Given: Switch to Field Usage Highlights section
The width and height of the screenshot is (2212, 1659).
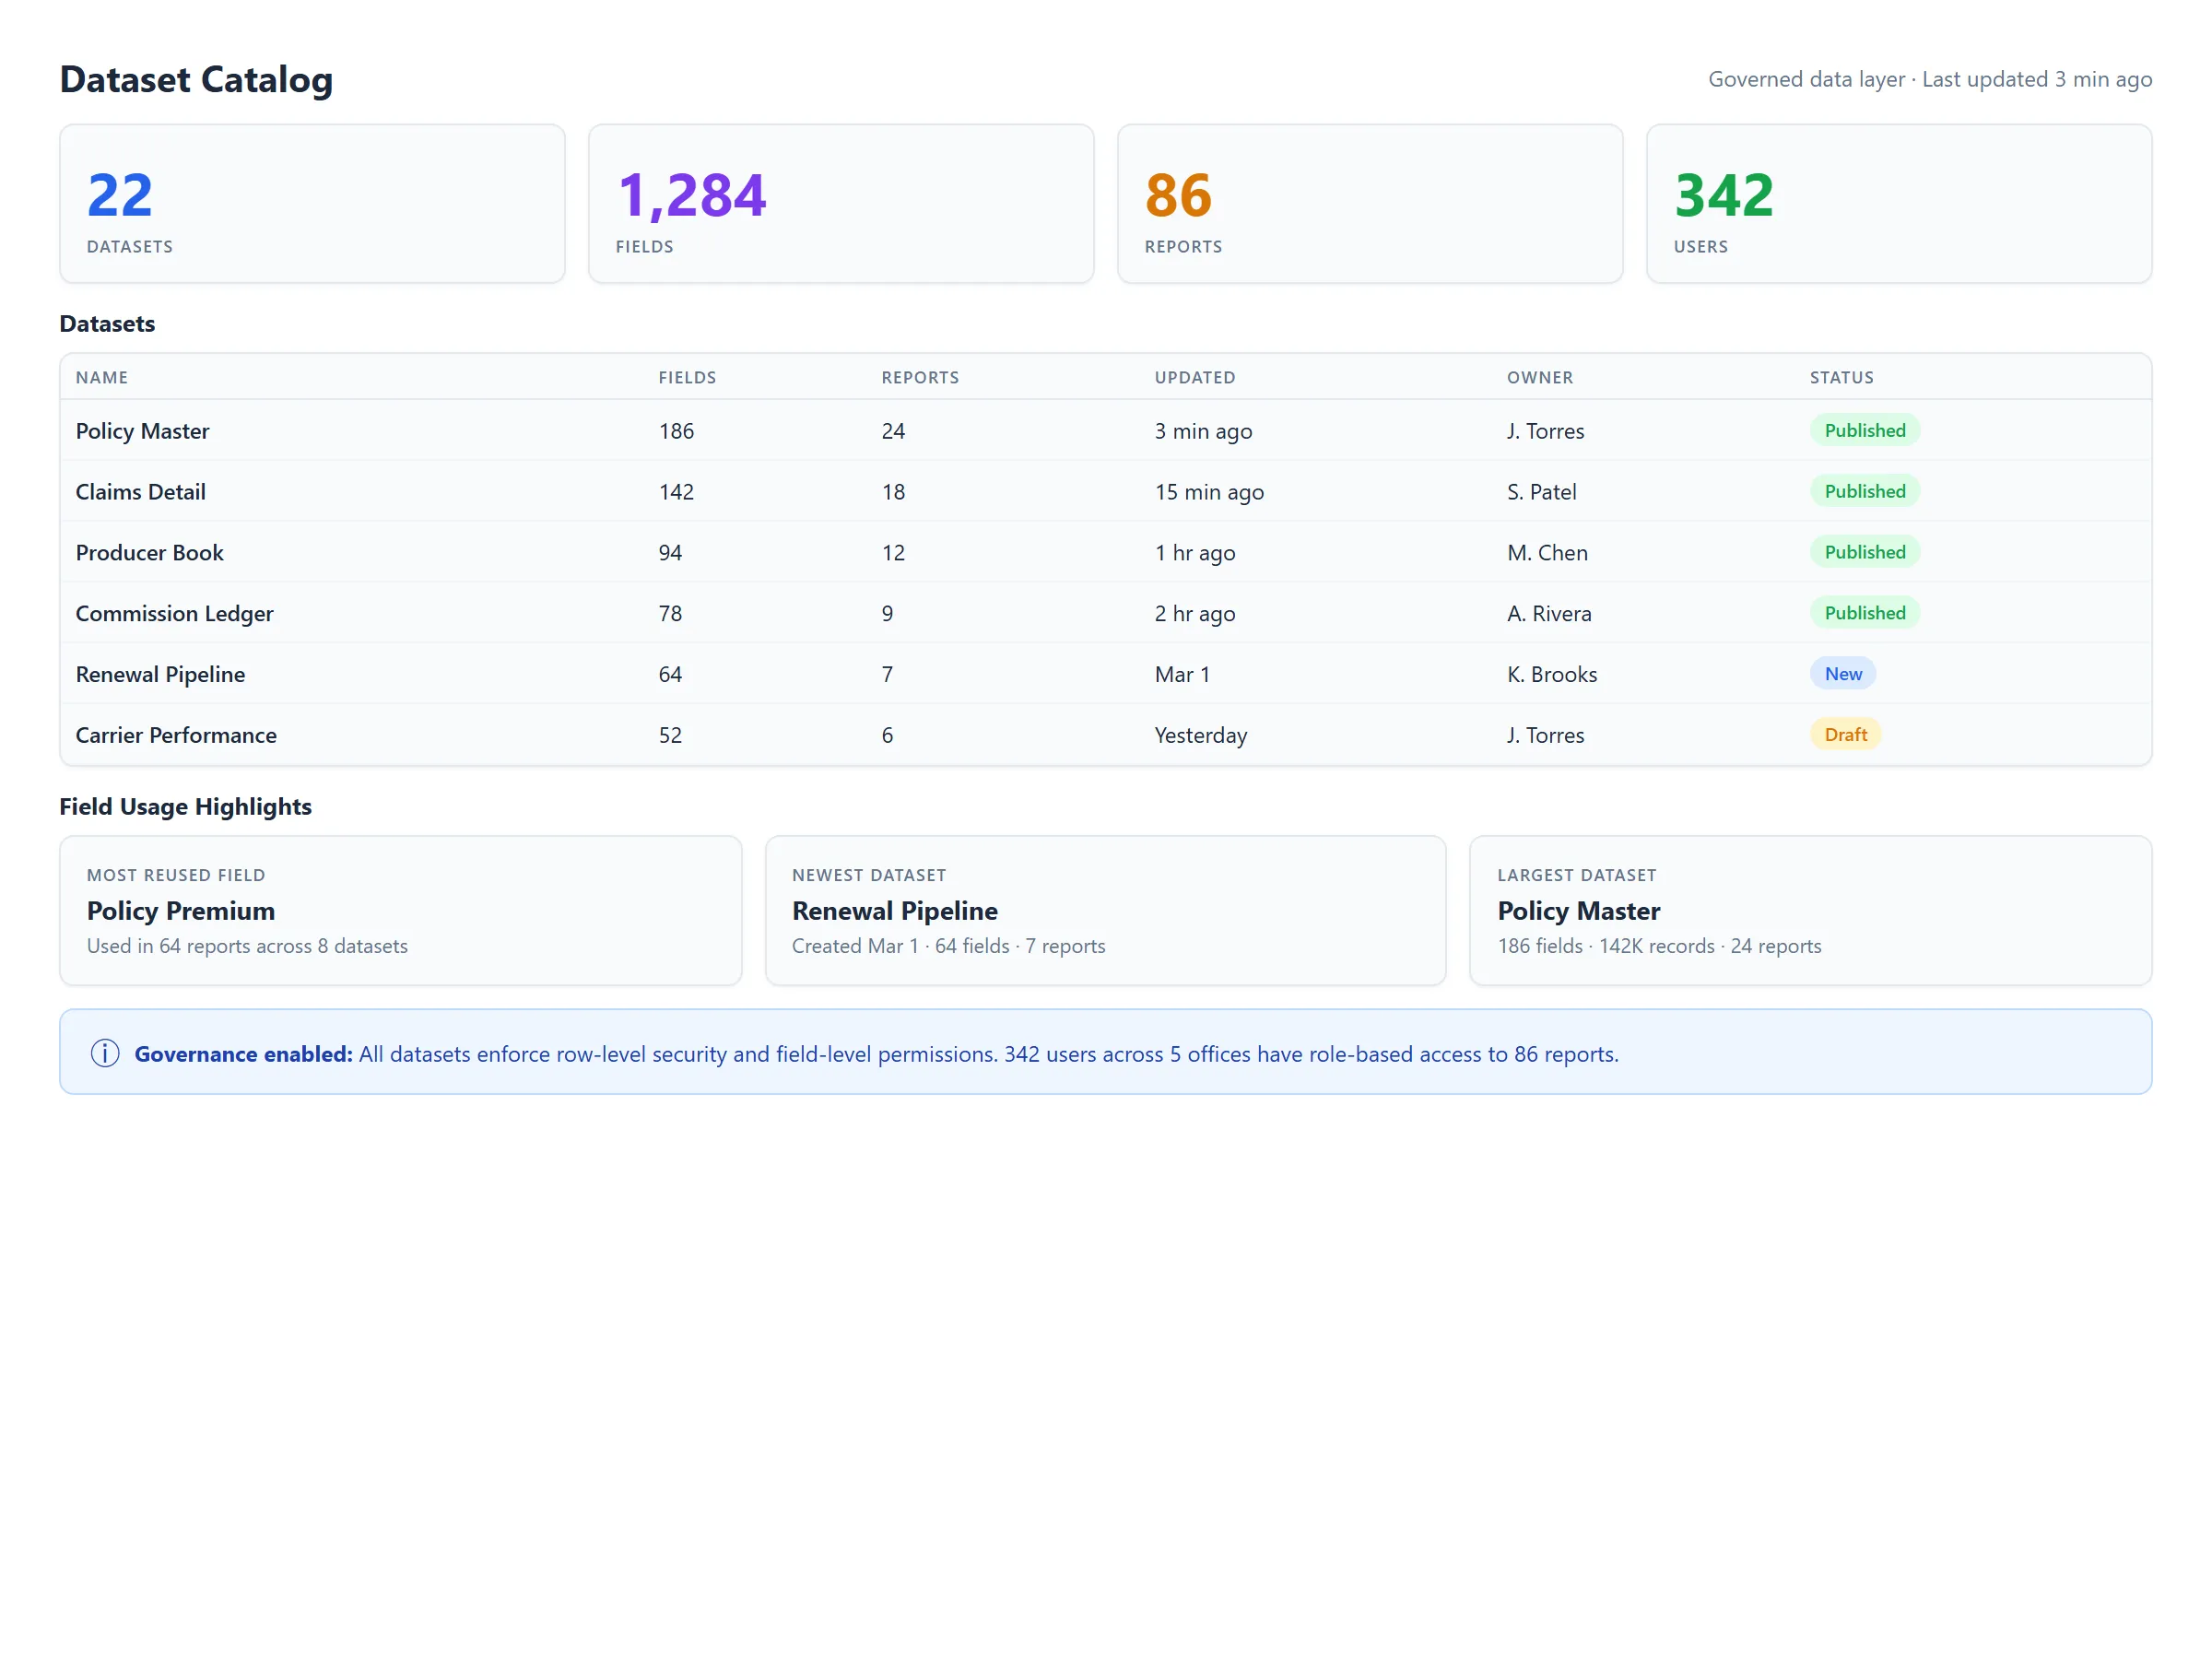Looking at the screenshot, I should pos(185,806).
